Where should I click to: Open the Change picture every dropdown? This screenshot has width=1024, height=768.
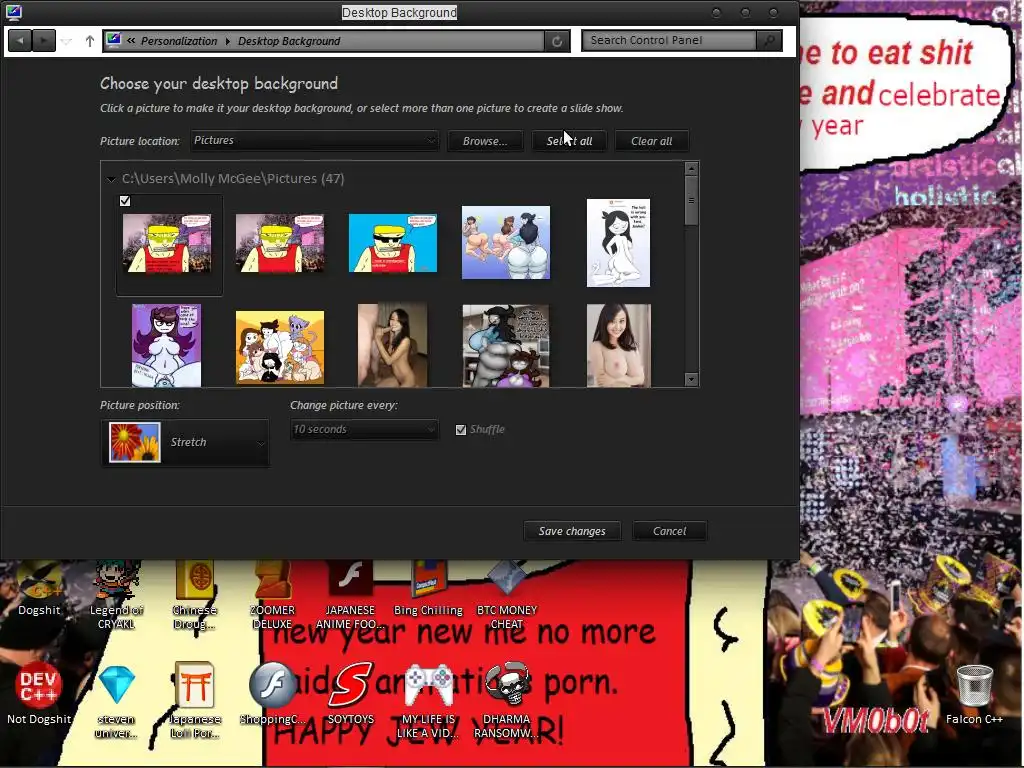coord(364,429)
